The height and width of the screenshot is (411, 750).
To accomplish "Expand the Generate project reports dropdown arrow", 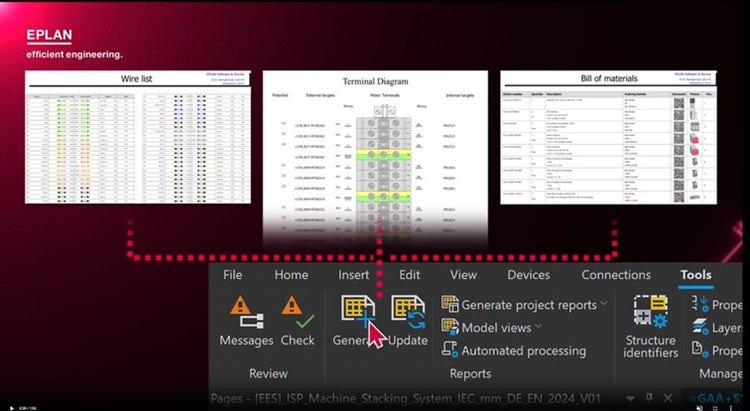I will click(604, 303).
